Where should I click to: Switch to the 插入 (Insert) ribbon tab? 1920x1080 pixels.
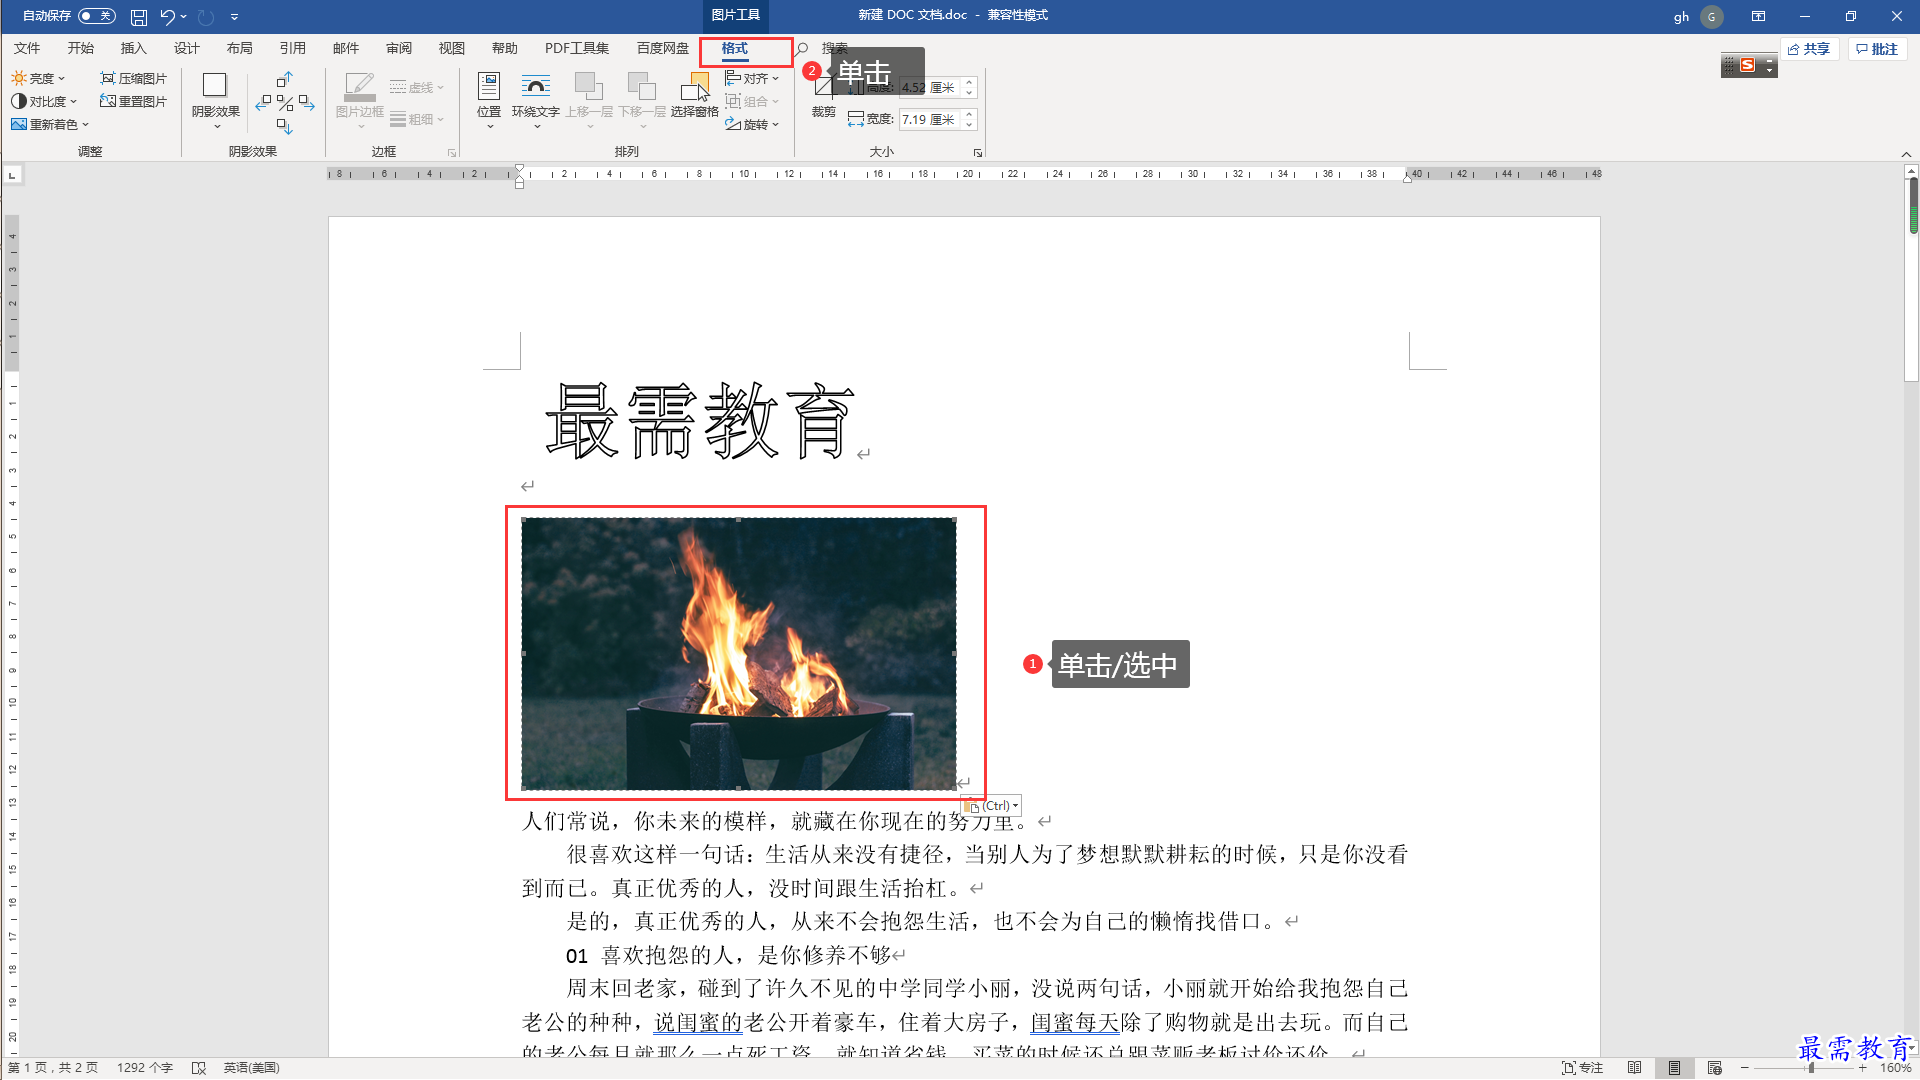(x=133, y=48)
